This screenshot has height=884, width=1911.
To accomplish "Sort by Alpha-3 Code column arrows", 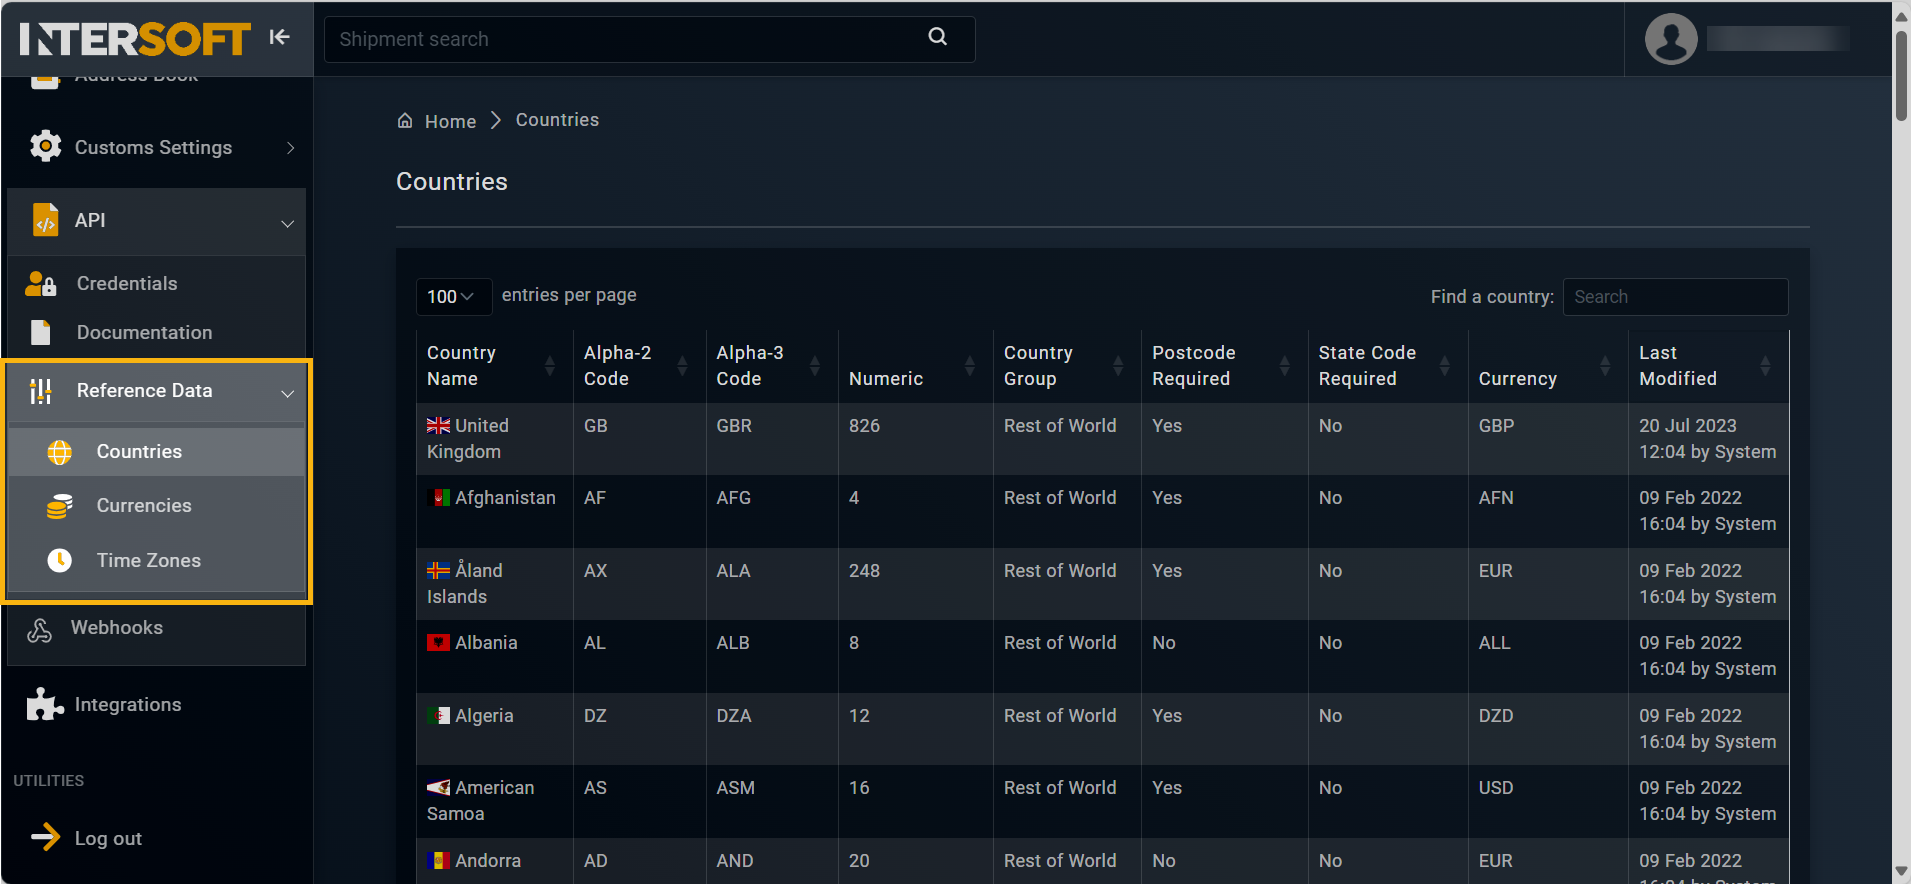I will point(815,366).
